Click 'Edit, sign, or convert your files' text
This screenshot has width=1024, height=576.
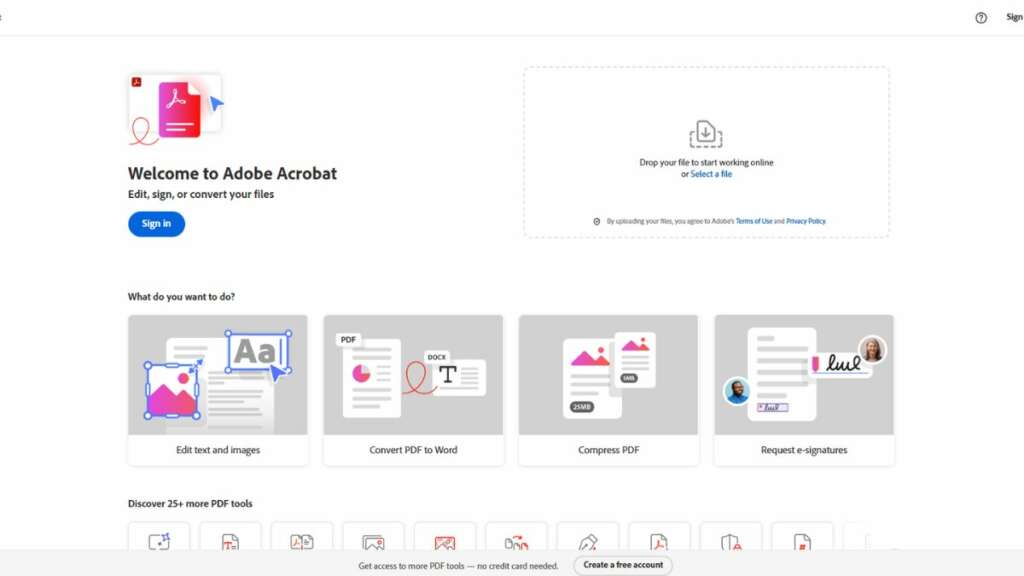coord(201,195)
